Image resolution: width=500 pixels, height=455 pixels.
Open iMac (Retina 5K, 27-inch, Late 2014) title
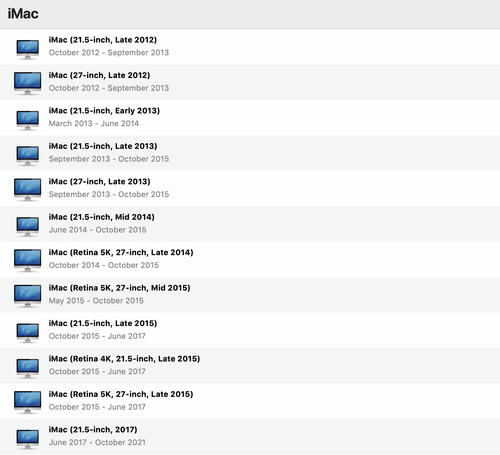point(121,253)
